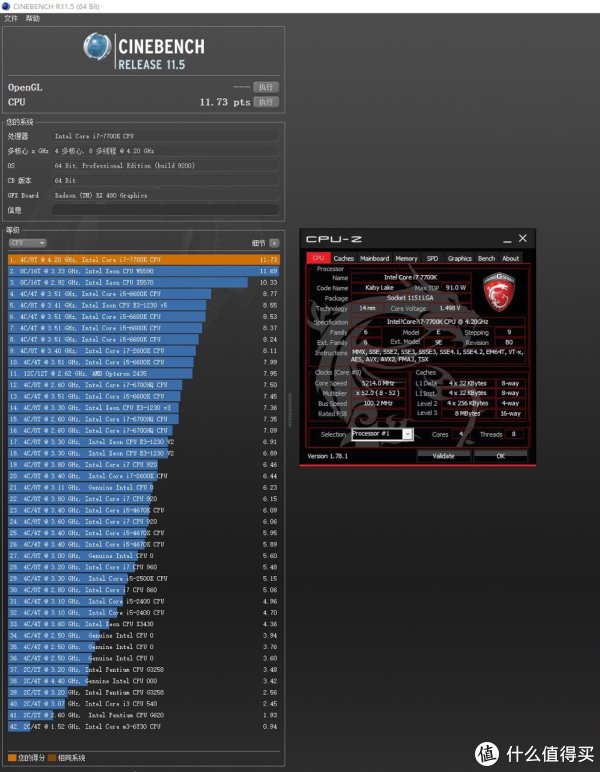Click the Cinebench logo sphere icon
The image size is (600, 772).
(x=97, y=46)
